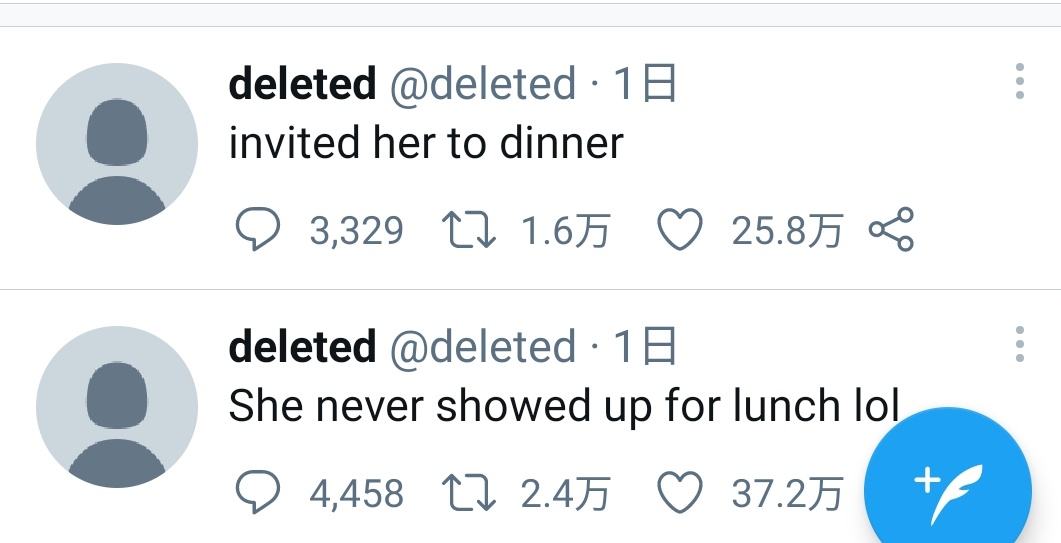Image resolution: width=1061 pixels, height=543 pixels.
Task: Reply to the "never showed up for lunch" tweet
Action: tap(256, 493)
